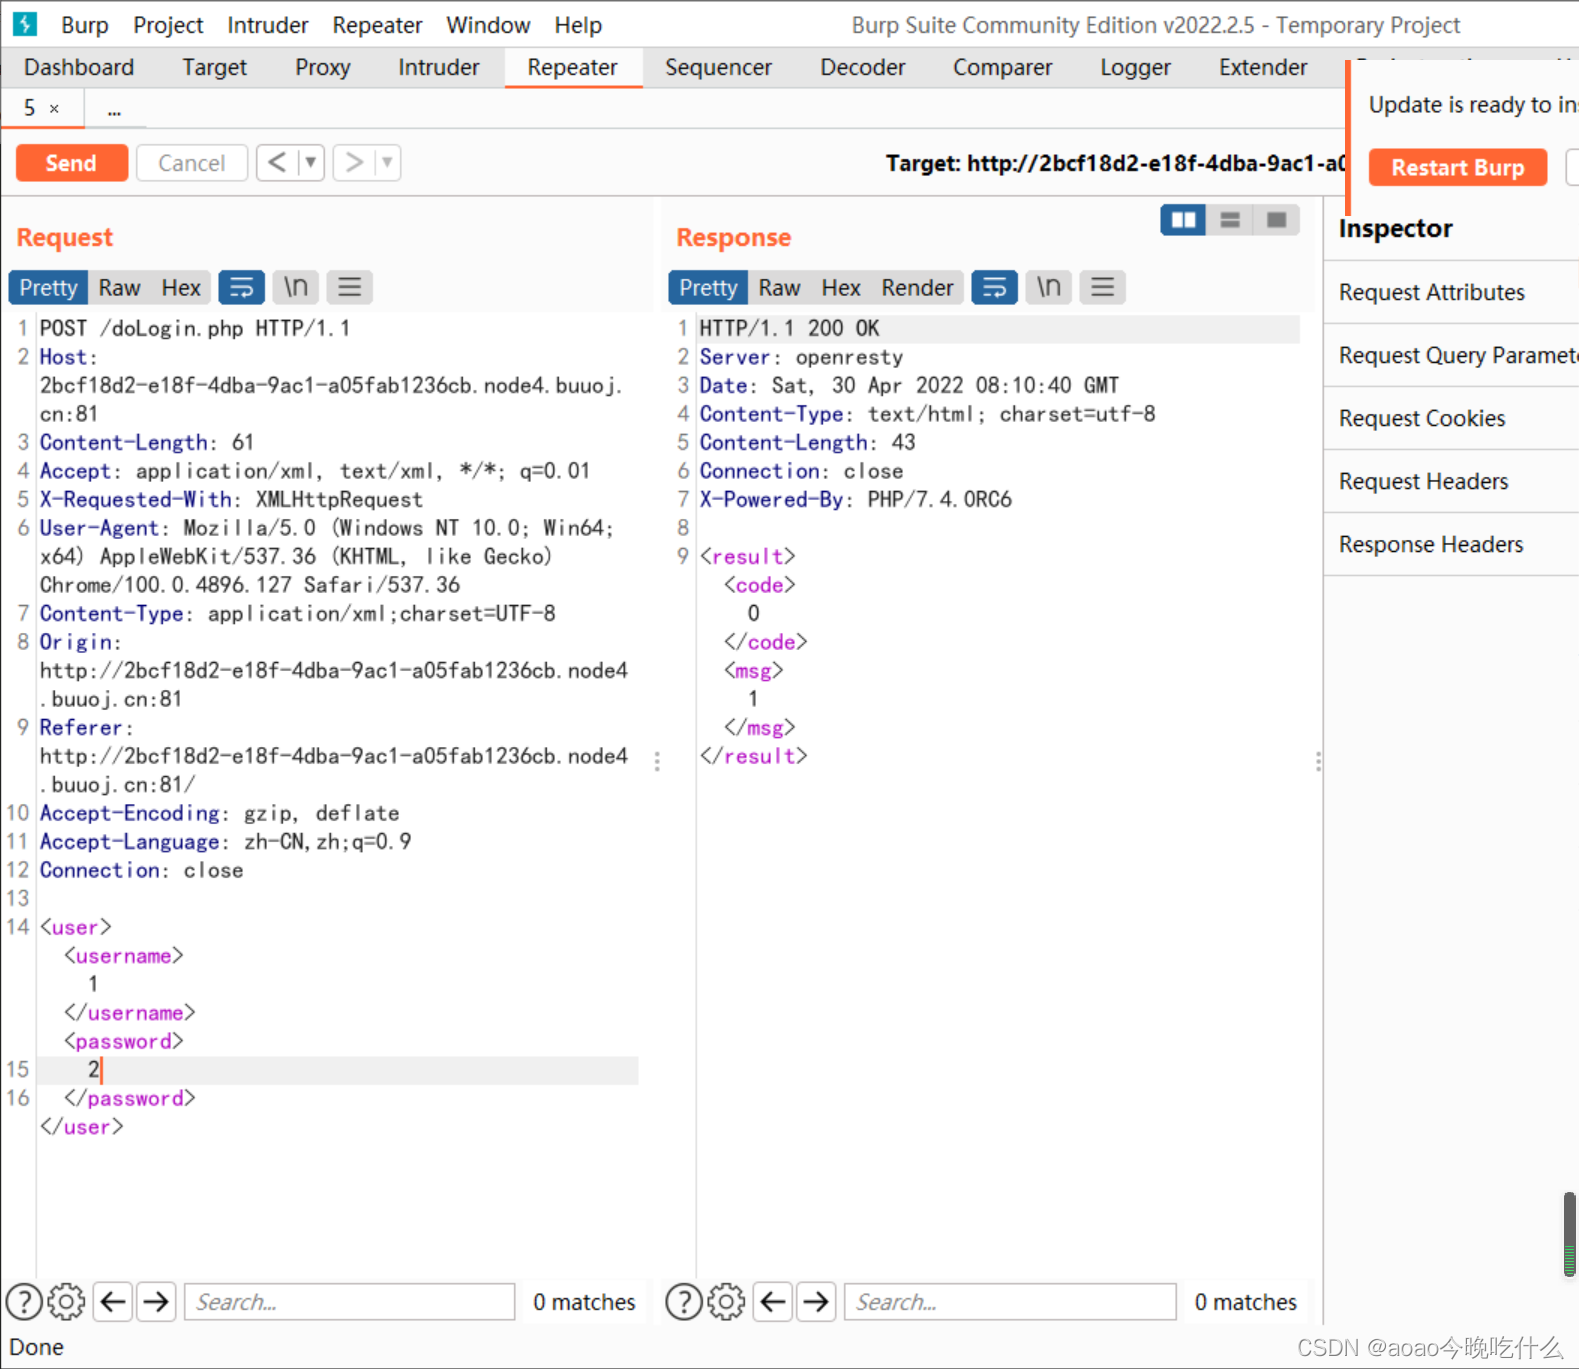Screen dimensions: 1579x1369
Task: Click the Request/Response divider handle
Action: [x=657, y=762]
